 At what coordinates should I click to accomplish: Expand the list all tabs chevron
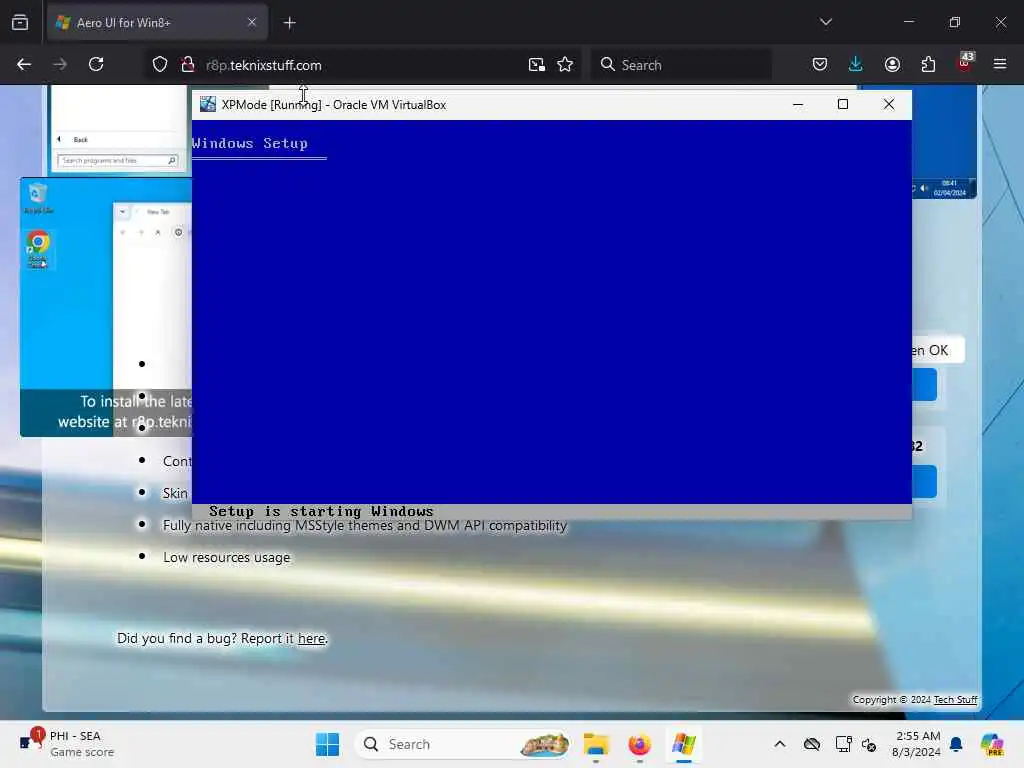826,22
